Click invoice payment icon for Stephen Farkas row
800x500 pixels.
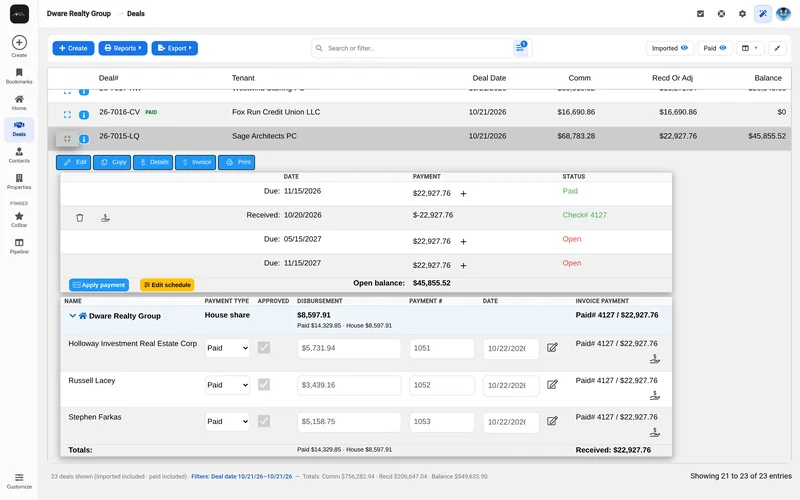[x=655, y=433]
